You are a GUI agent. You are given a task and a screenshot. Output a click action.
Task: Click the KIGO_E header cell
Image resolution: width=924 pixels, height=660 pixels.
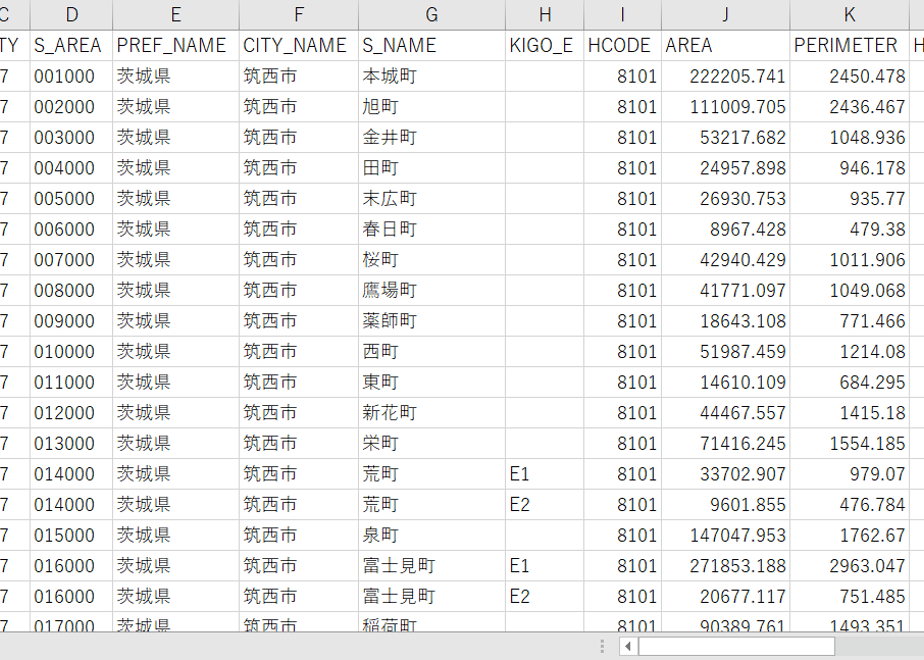[544, 45]
